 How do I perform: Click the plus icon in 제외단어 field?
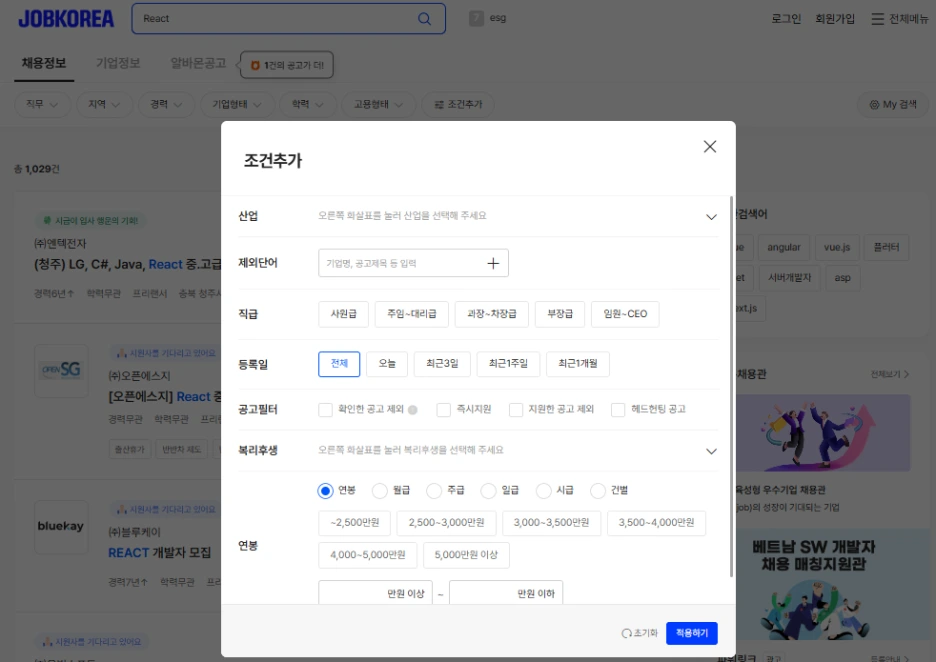(x=493, y=263)
